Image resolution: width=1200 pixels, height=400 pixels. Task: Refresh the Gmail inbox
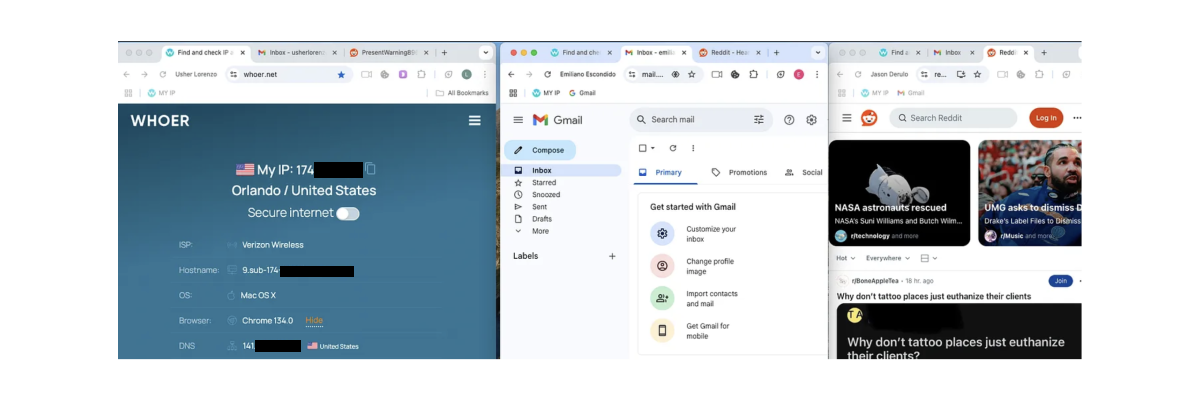[674, 148]
